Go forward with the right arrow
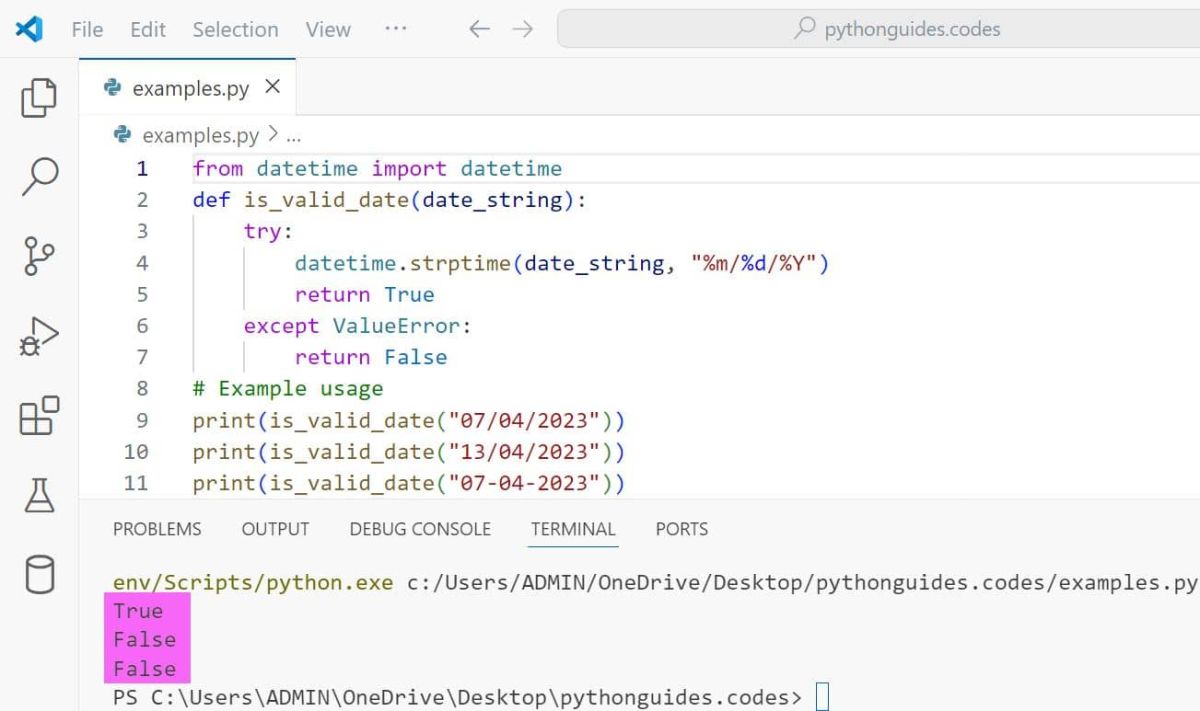This screenshot has height=711, width=1200. 523,29
